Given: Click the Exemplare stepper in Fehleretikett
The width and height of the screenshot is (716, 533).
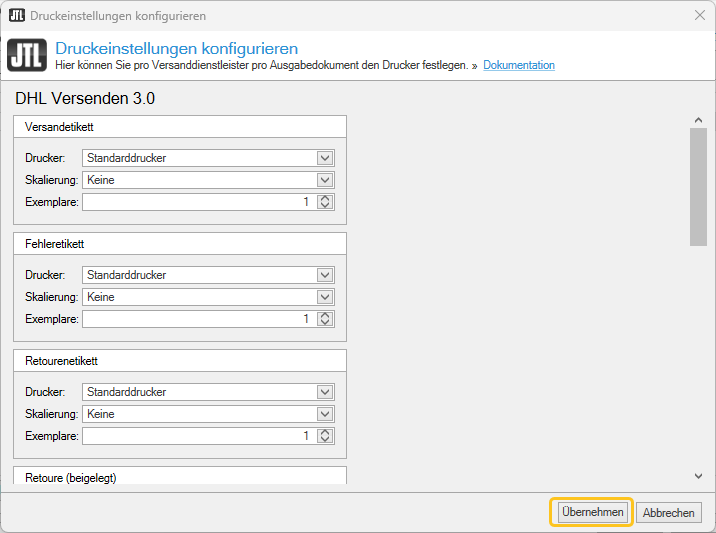Looking at the screenshot, I should click(324, 319).
